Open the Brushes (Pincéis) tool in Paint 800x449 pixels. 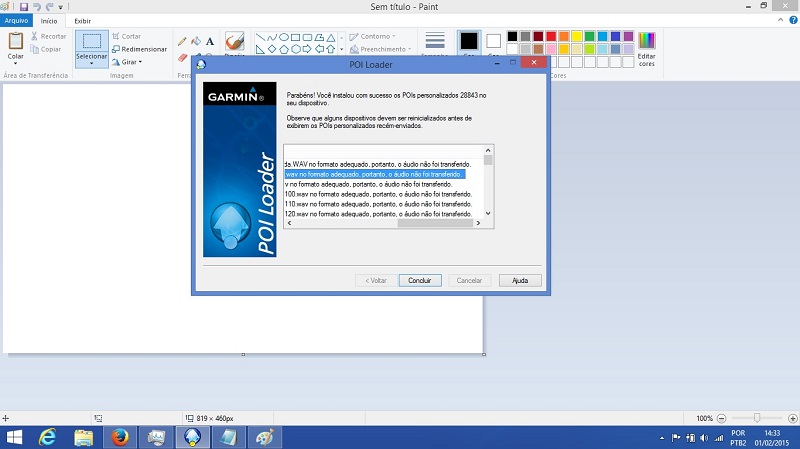(235, 41)
